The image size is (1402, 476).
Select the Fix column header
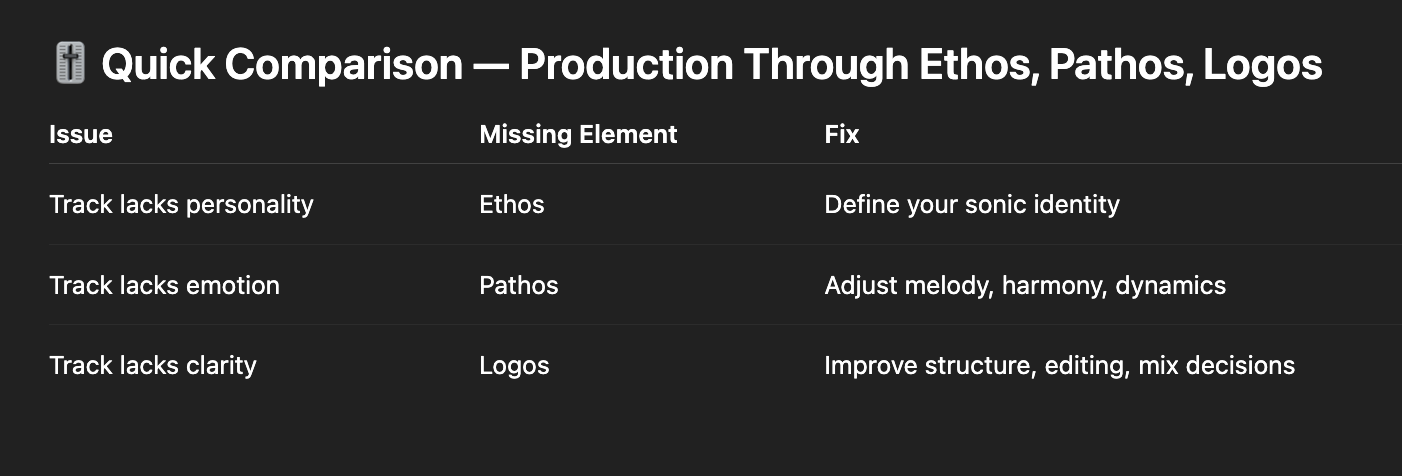841,134
